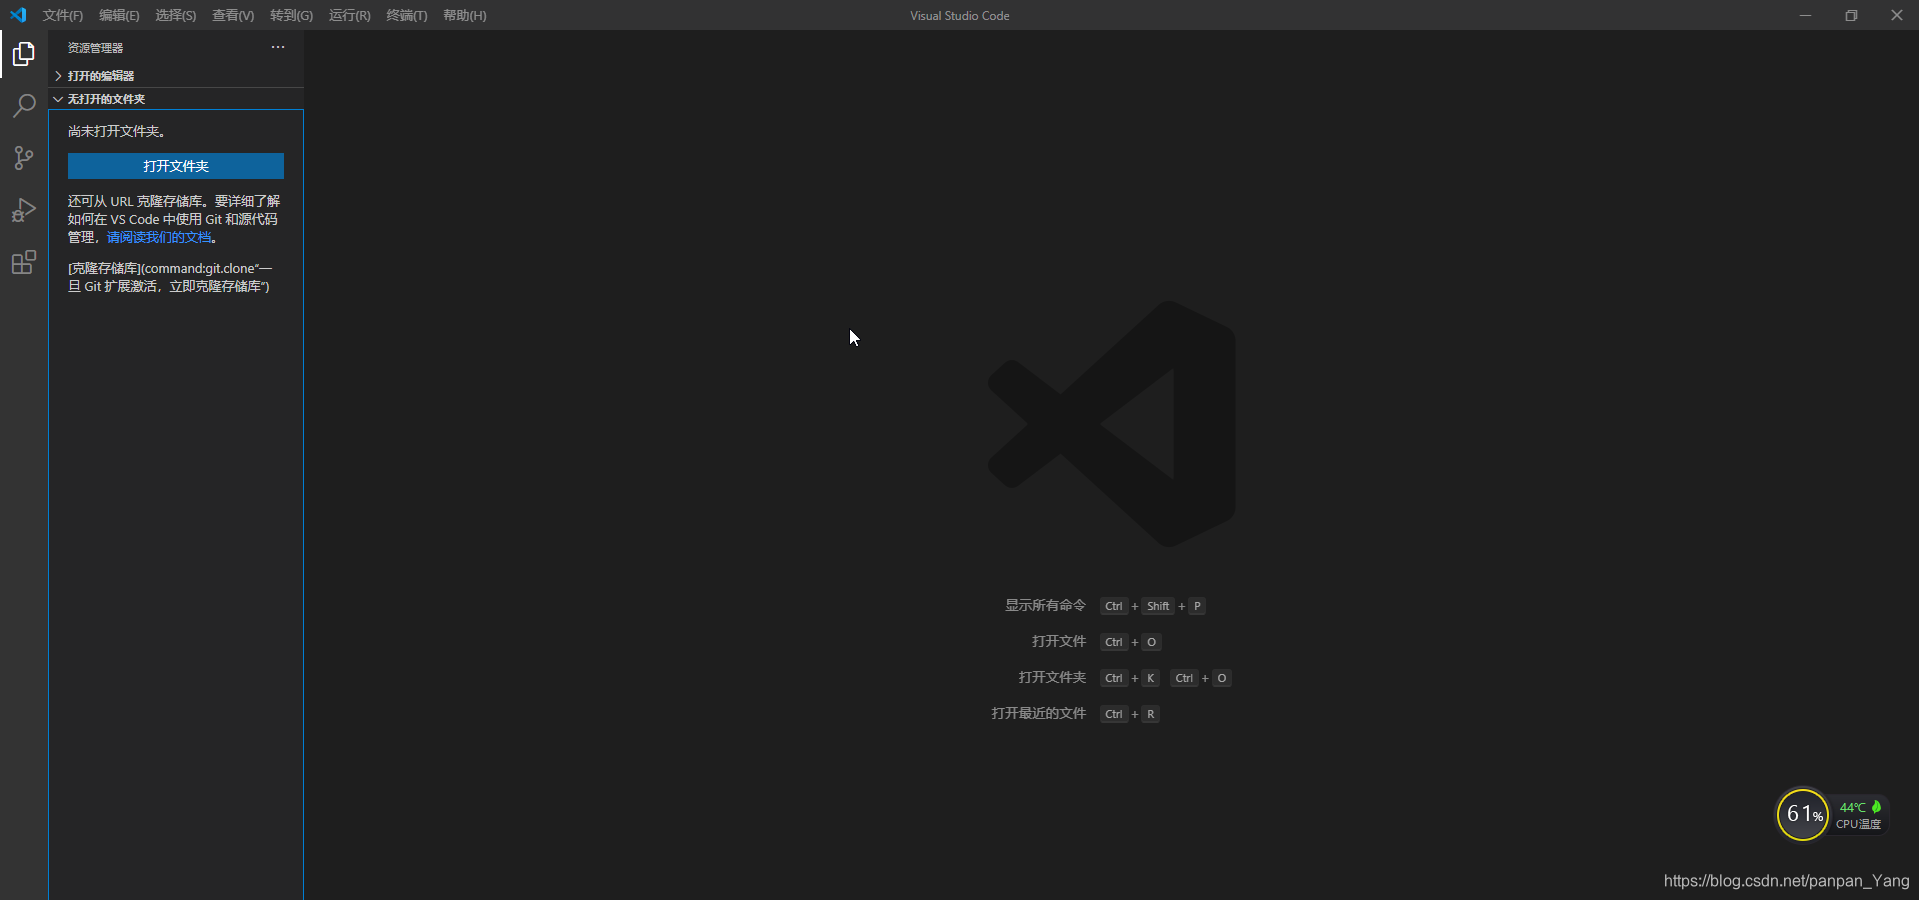Open the 编辑(E) menu
This screenshot has width=1919, height=900.
(119, 15)
